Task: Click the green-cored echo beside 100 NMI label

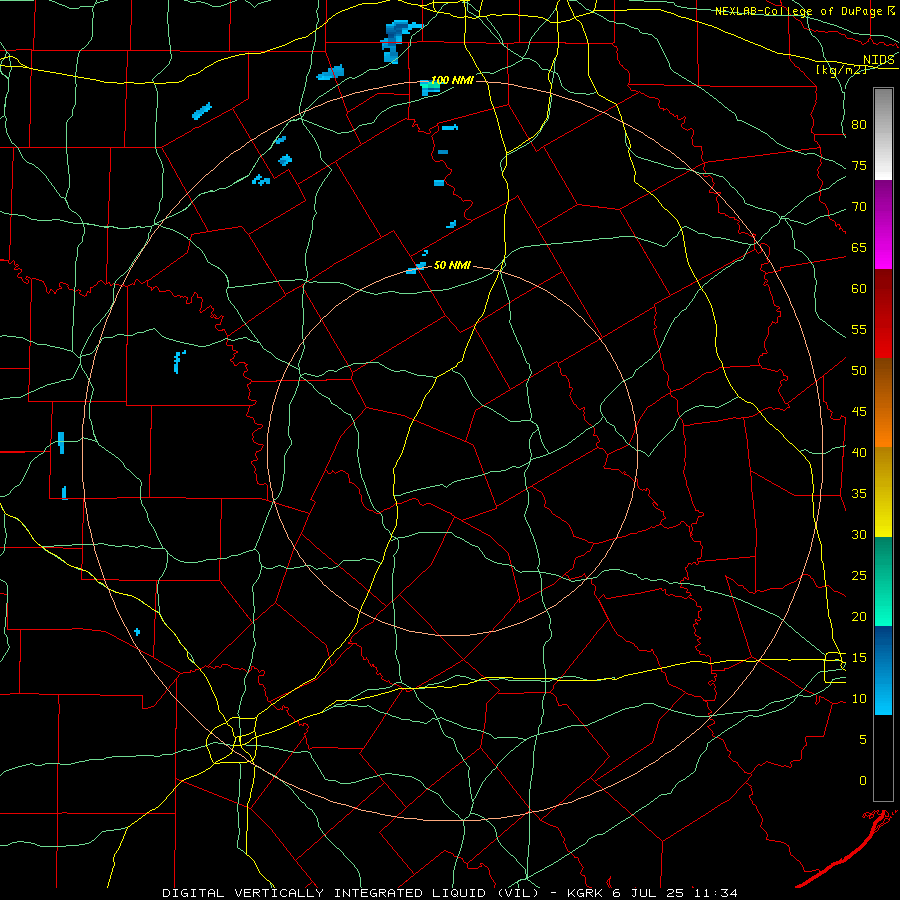Action: 429,88
